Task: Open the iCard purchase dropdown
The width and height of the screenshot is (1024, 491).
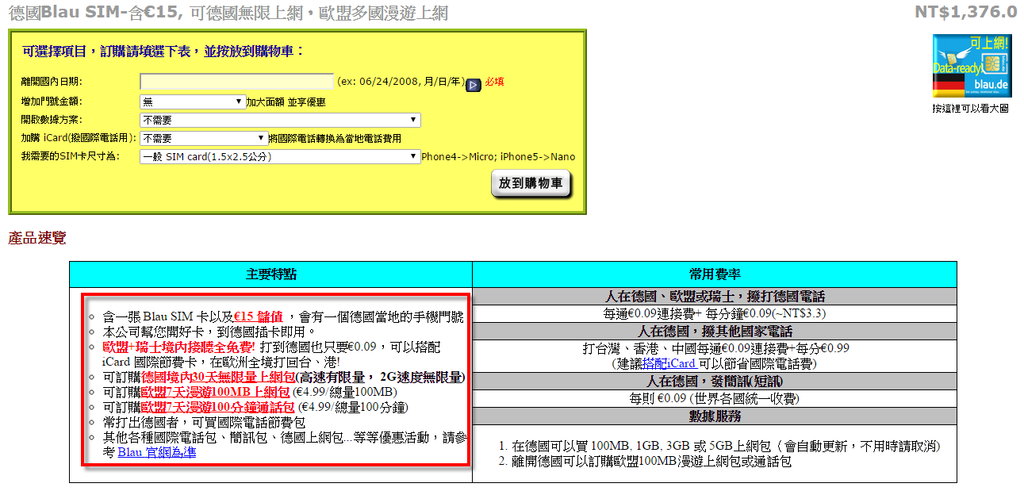Action: [x=204, y=138]
